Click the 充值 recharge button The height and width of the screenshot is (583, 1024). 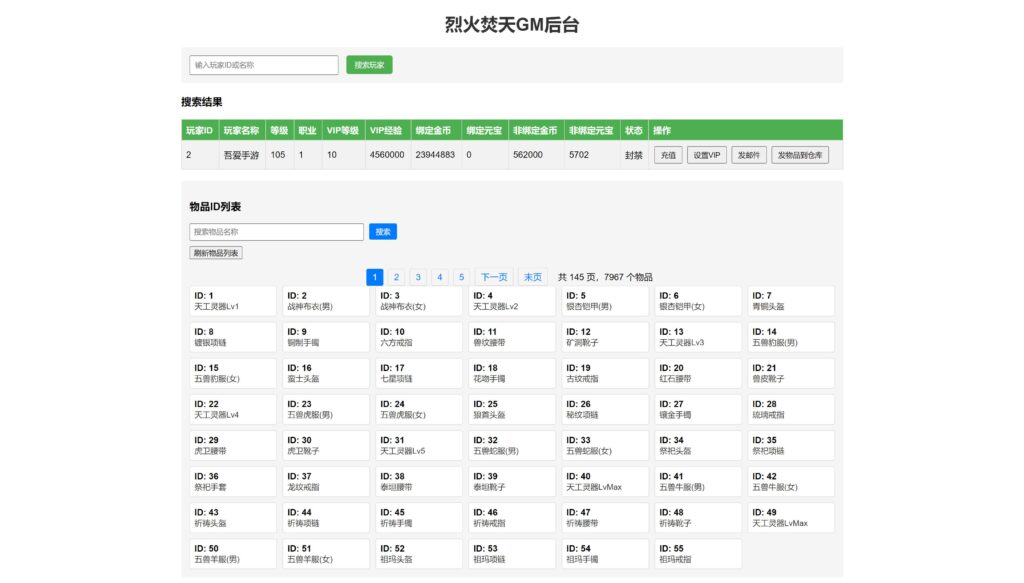(667, 155)
